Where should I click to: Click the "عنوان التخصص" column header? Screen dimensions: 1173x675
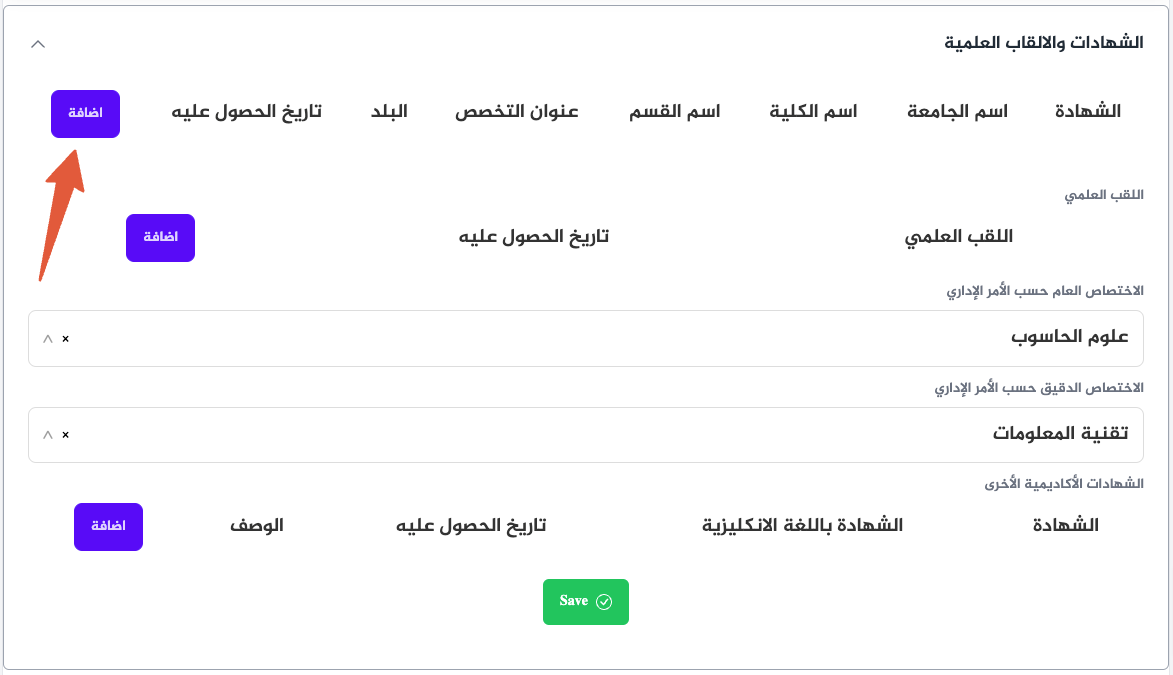click(x=516, y=111)
